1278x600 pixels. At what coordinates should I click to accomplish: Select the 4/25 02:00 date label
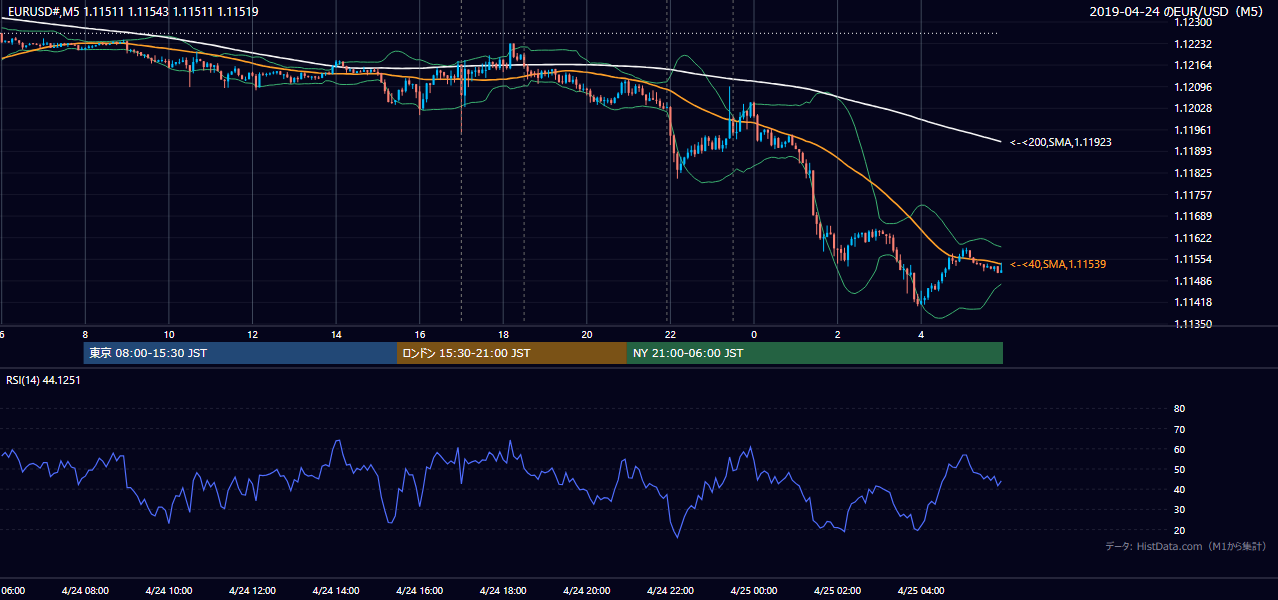[838, 591]
